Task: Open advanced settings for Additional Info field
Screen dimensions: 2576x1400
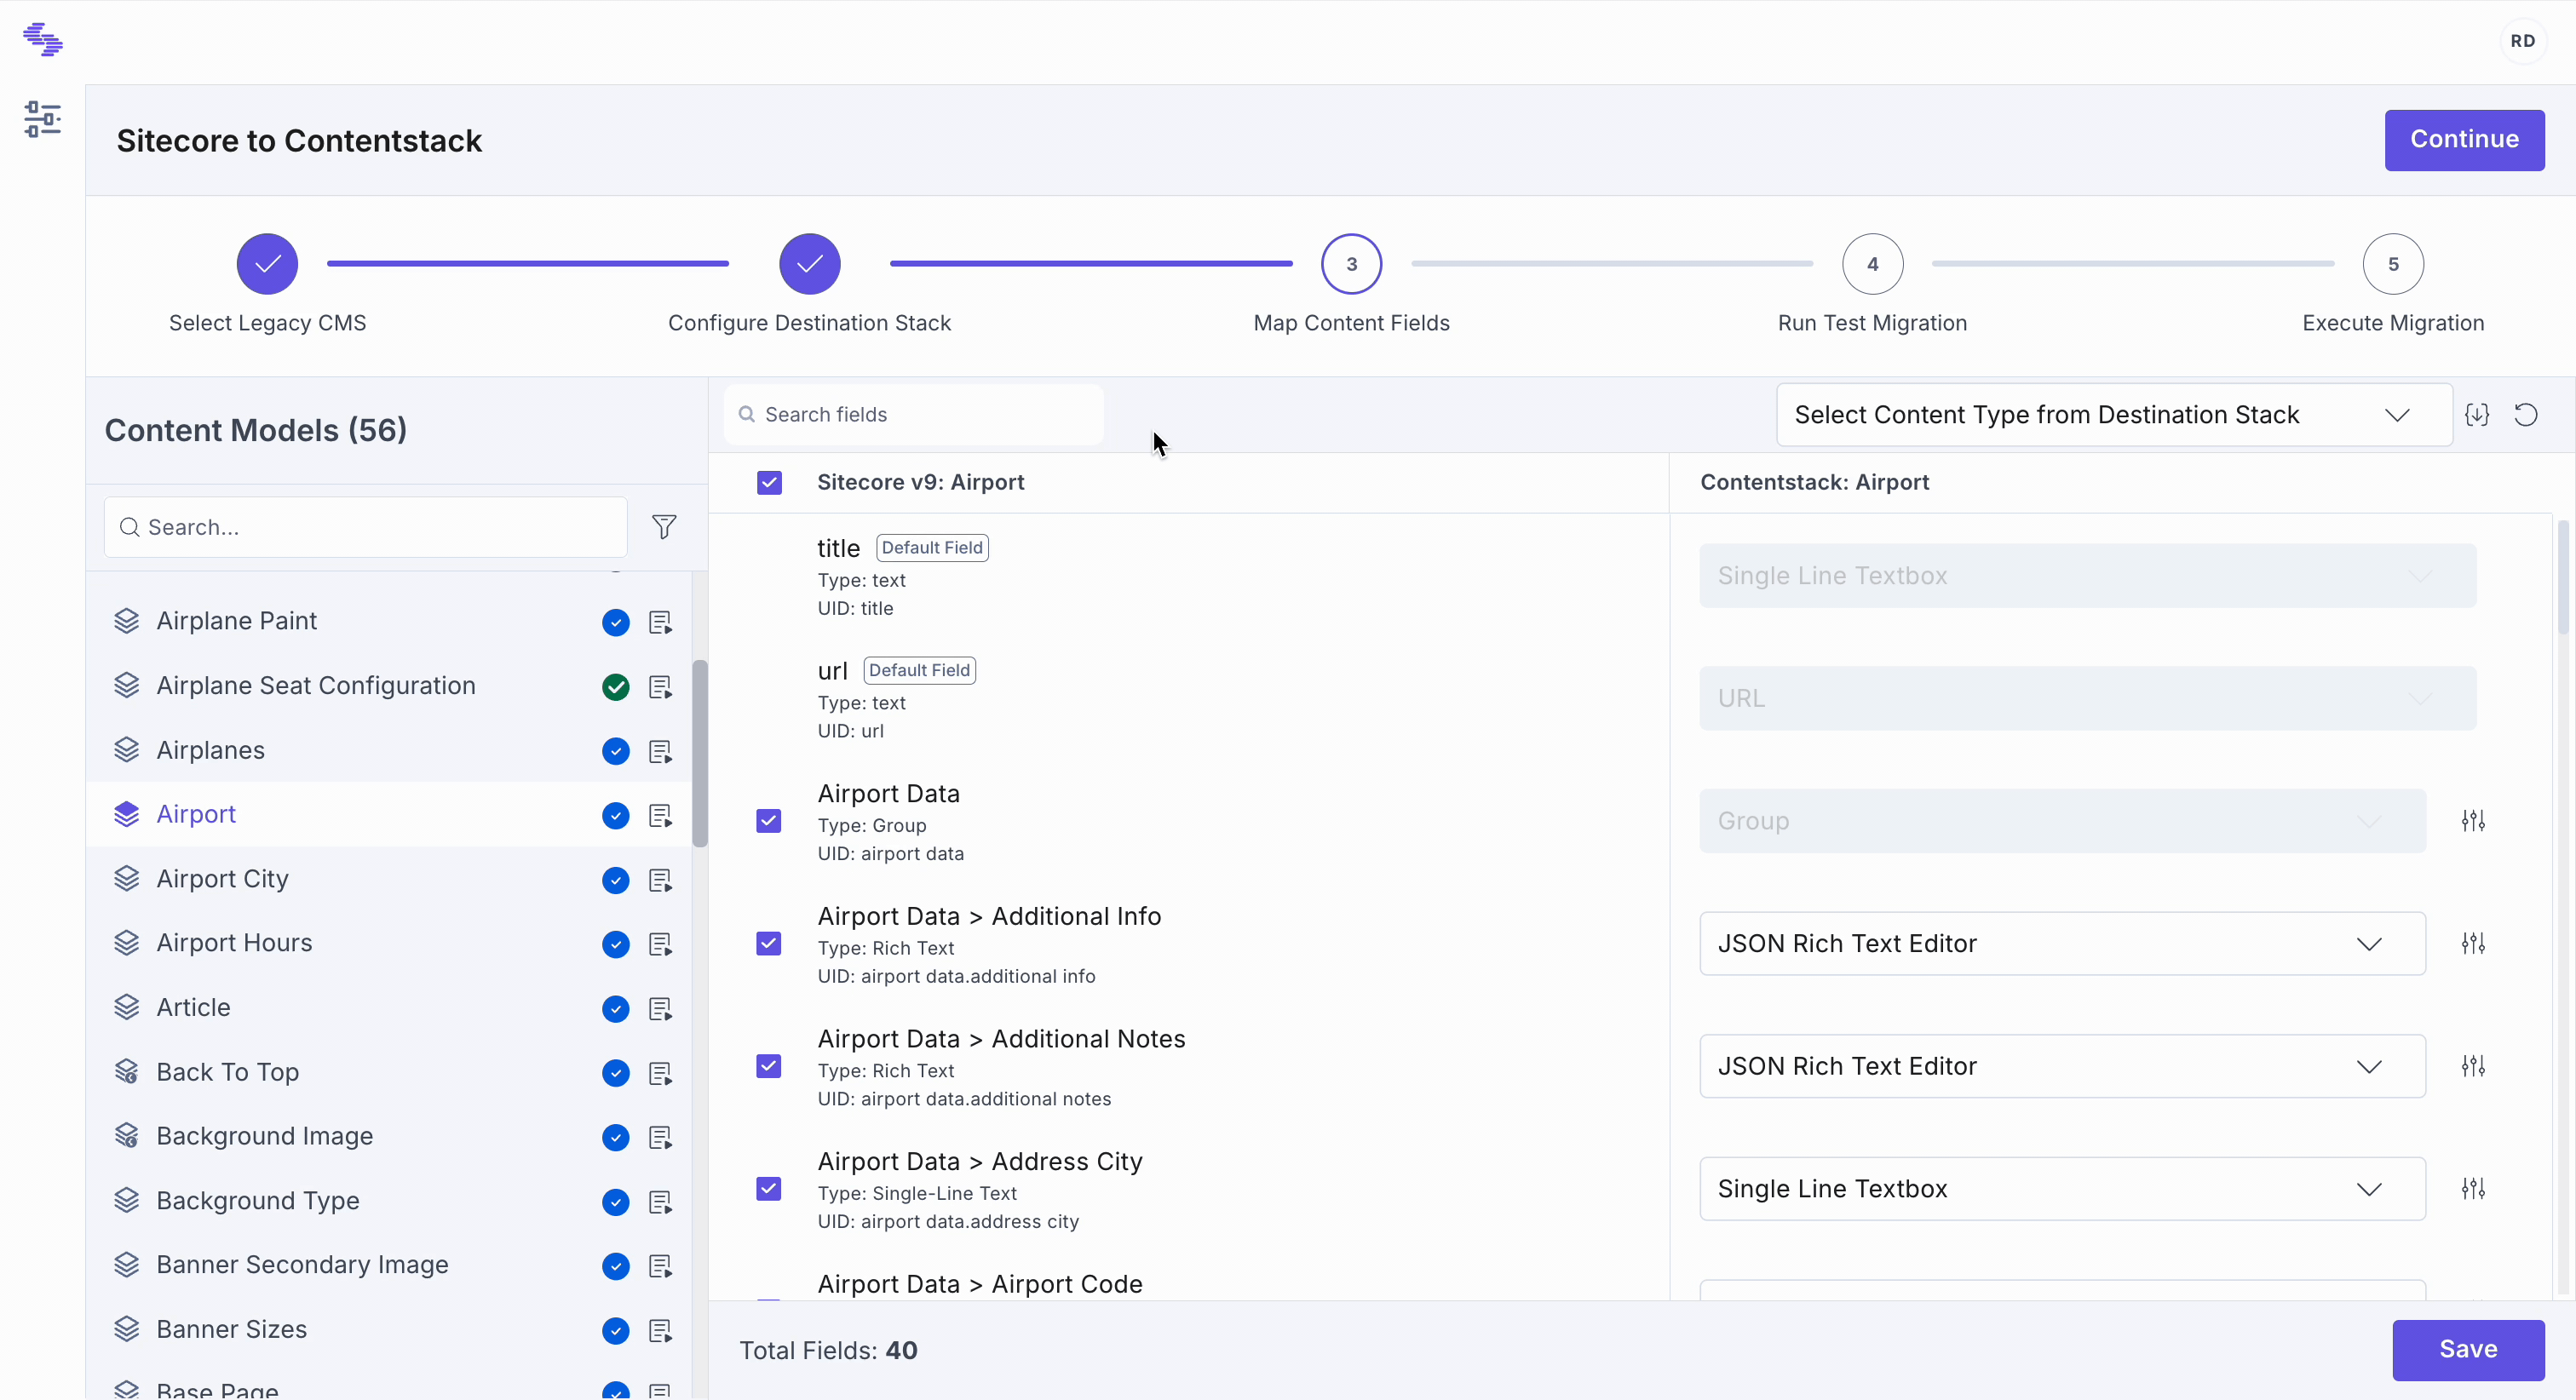Action: click(2473, 944)
